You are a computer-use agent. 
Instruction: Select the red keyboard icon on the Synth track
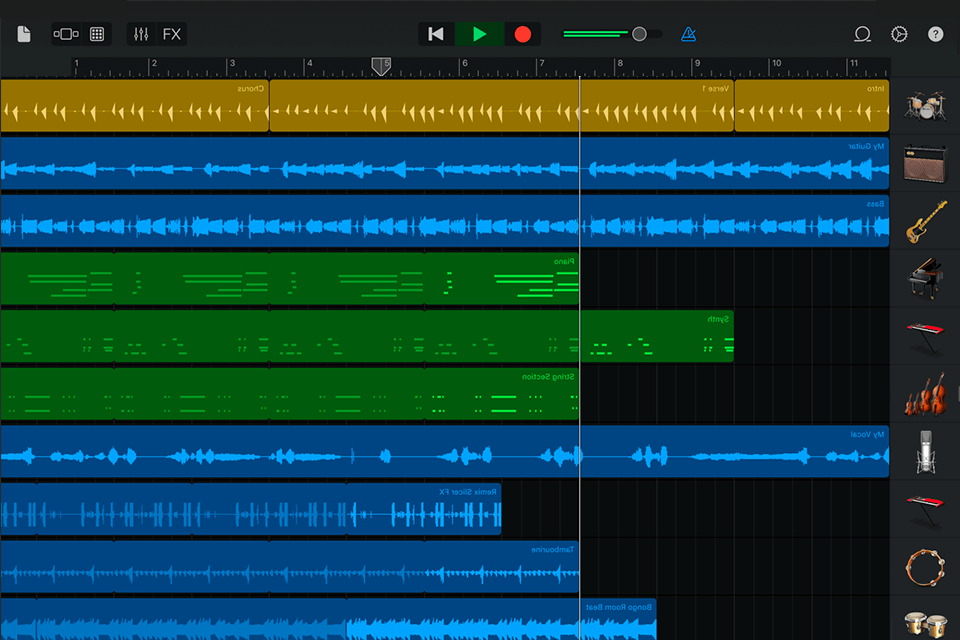(925, 337)
